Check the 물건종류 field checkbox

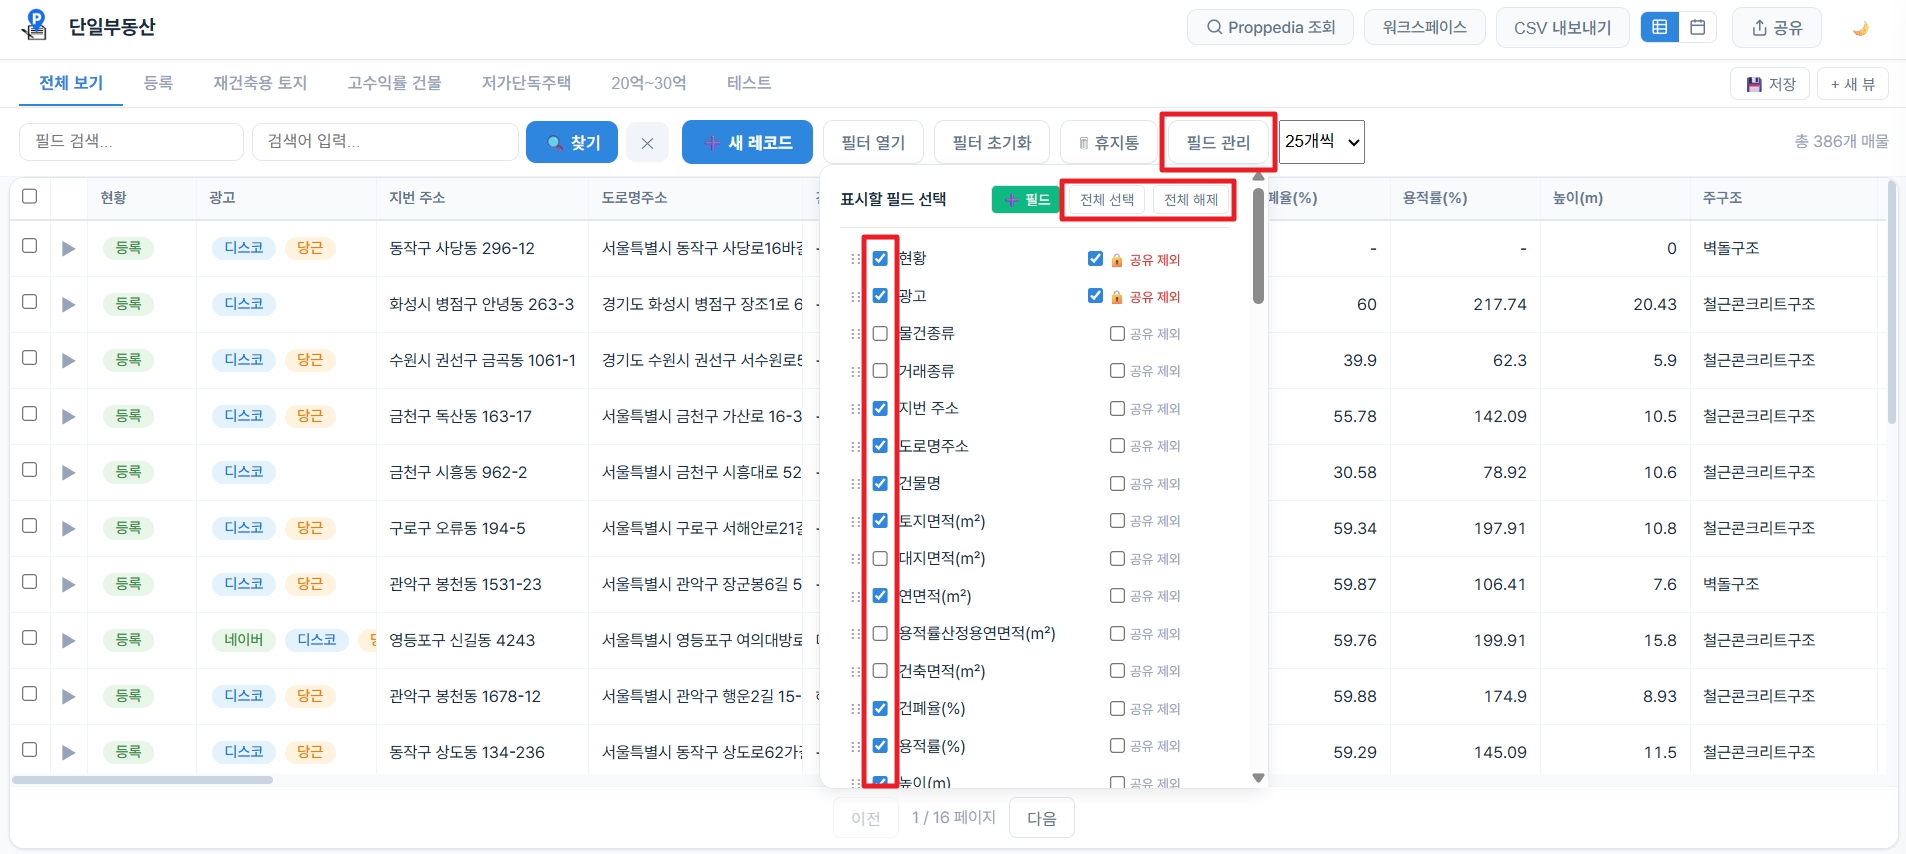880,333
